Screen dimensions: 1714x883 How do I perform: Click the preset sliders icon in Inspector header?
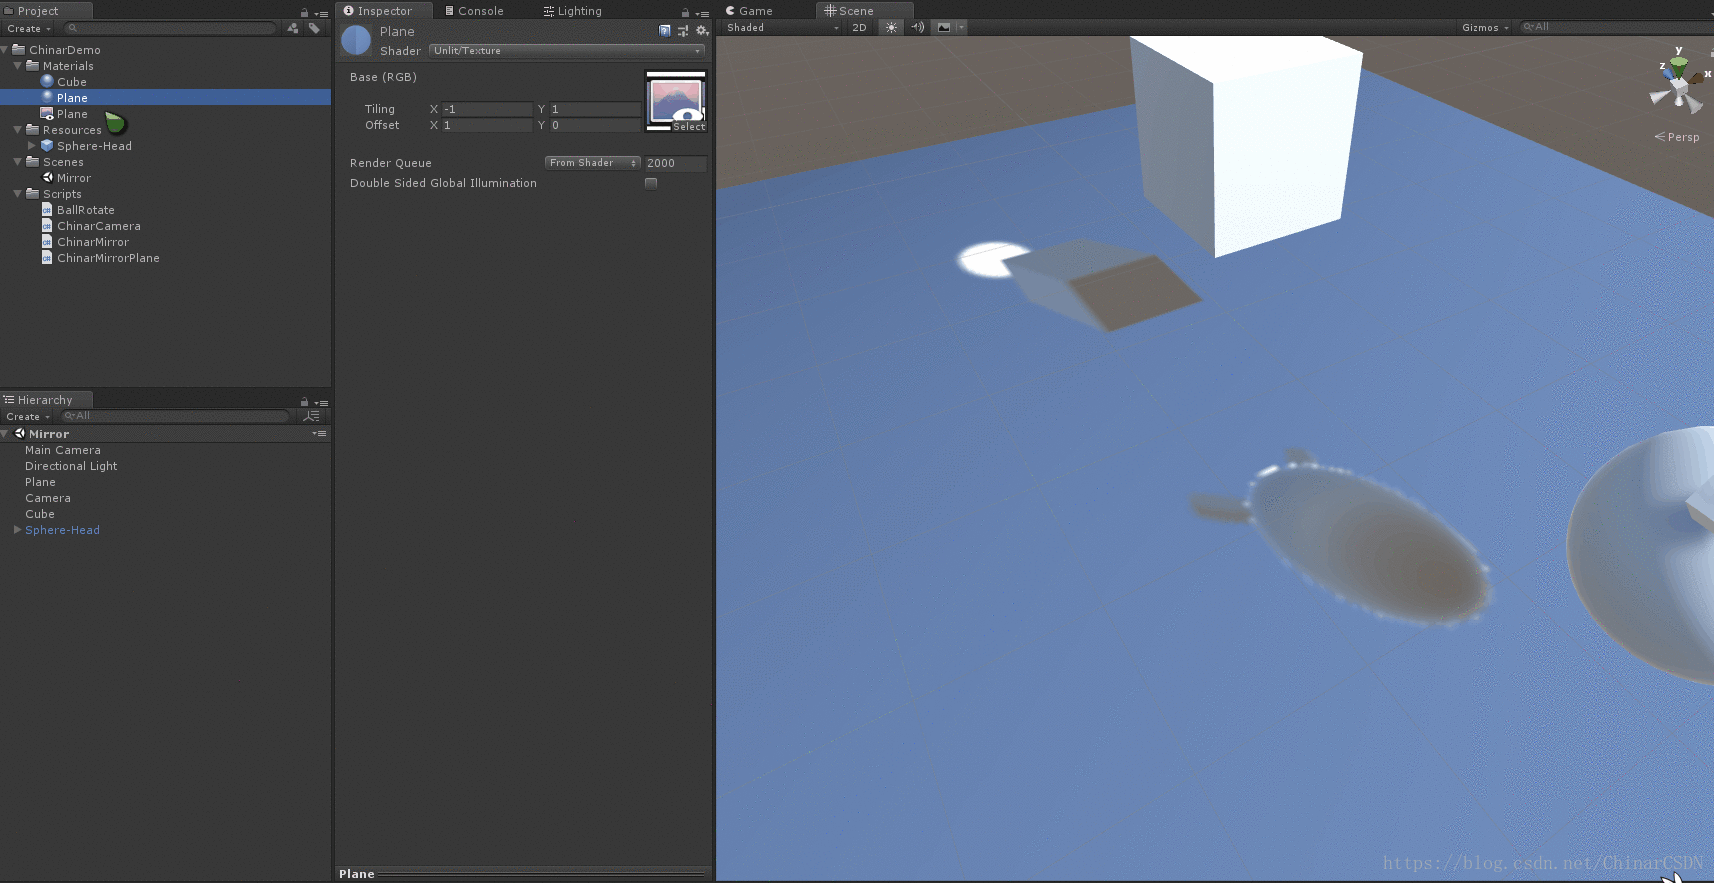[683, 31]
